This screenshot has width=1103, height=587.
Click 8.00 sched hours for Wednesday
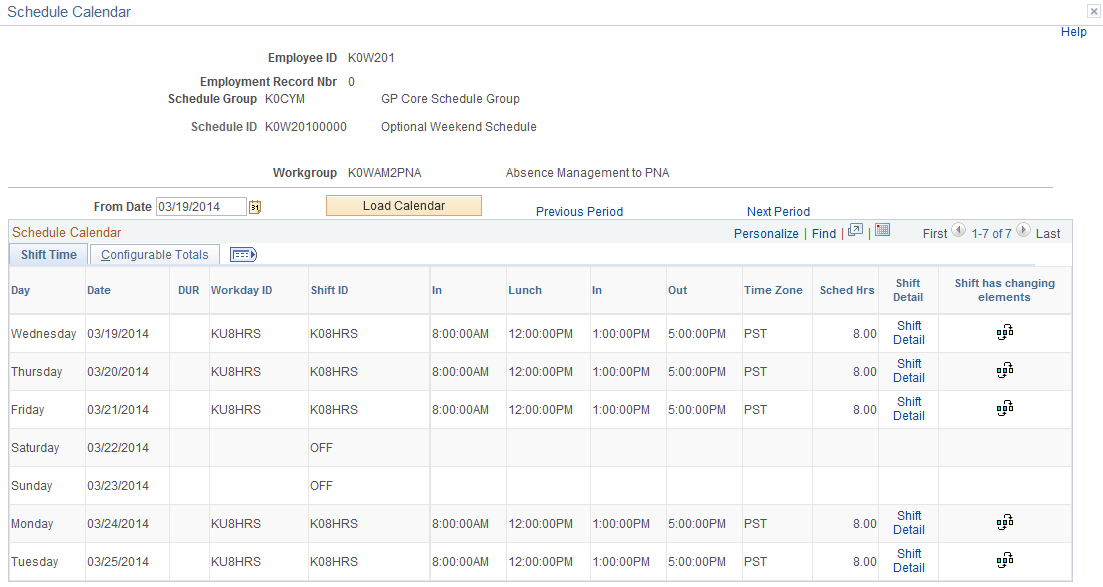865,334
